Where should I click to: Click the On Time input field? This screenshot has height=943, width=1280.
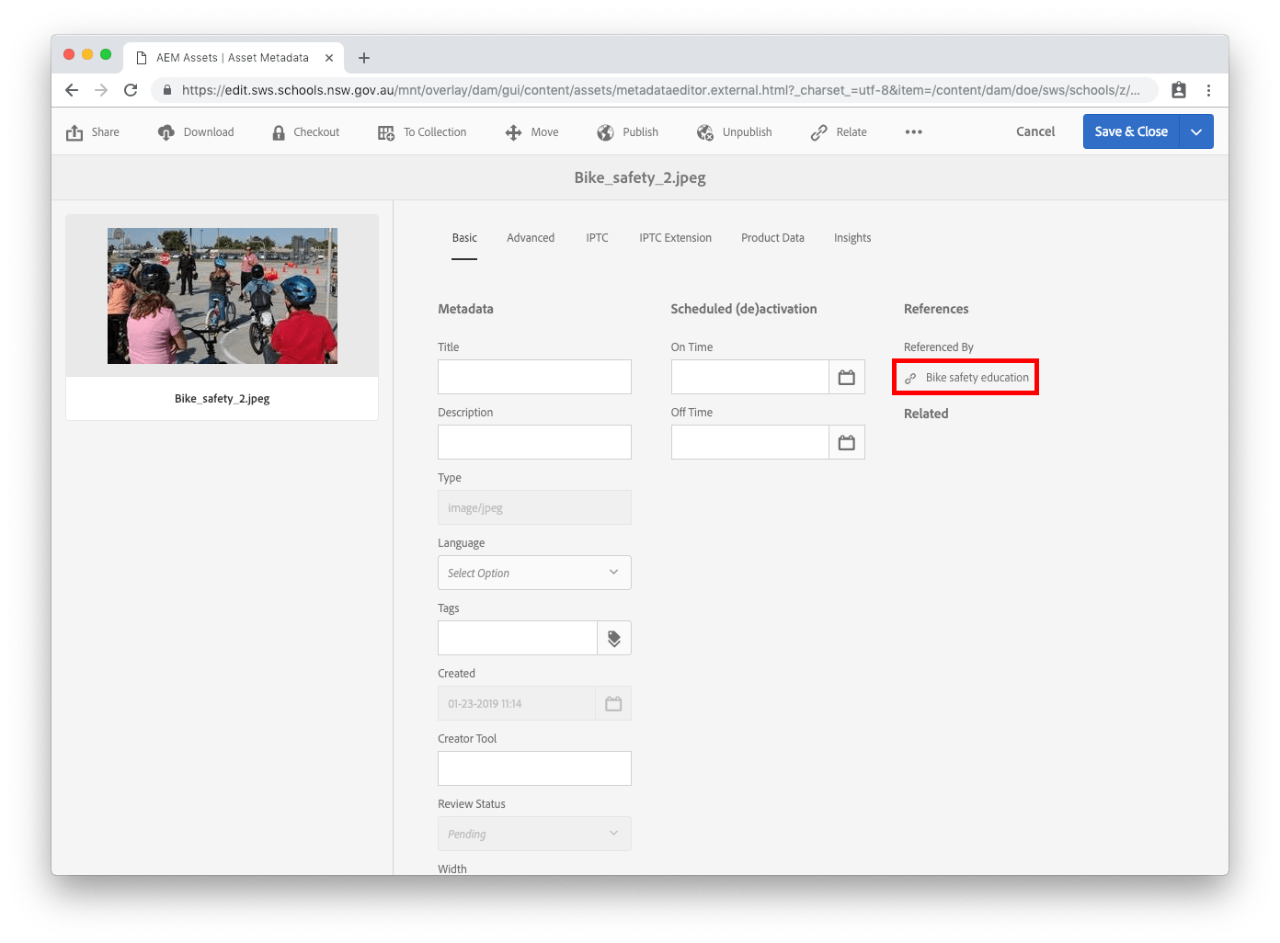(x=750, y=377)
